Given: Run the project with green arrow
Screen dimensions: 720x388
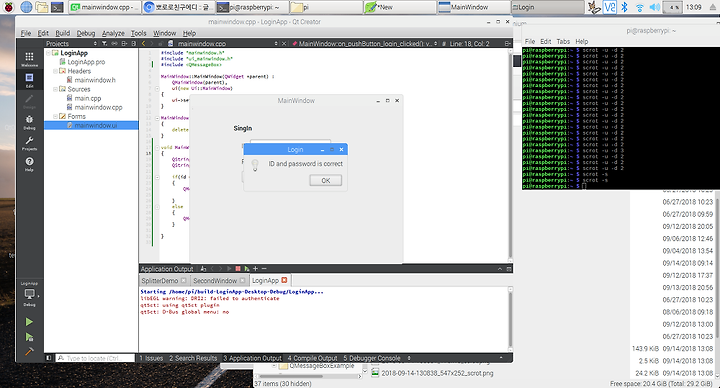Looking at the screenshot, I should [x=29, y=322].
